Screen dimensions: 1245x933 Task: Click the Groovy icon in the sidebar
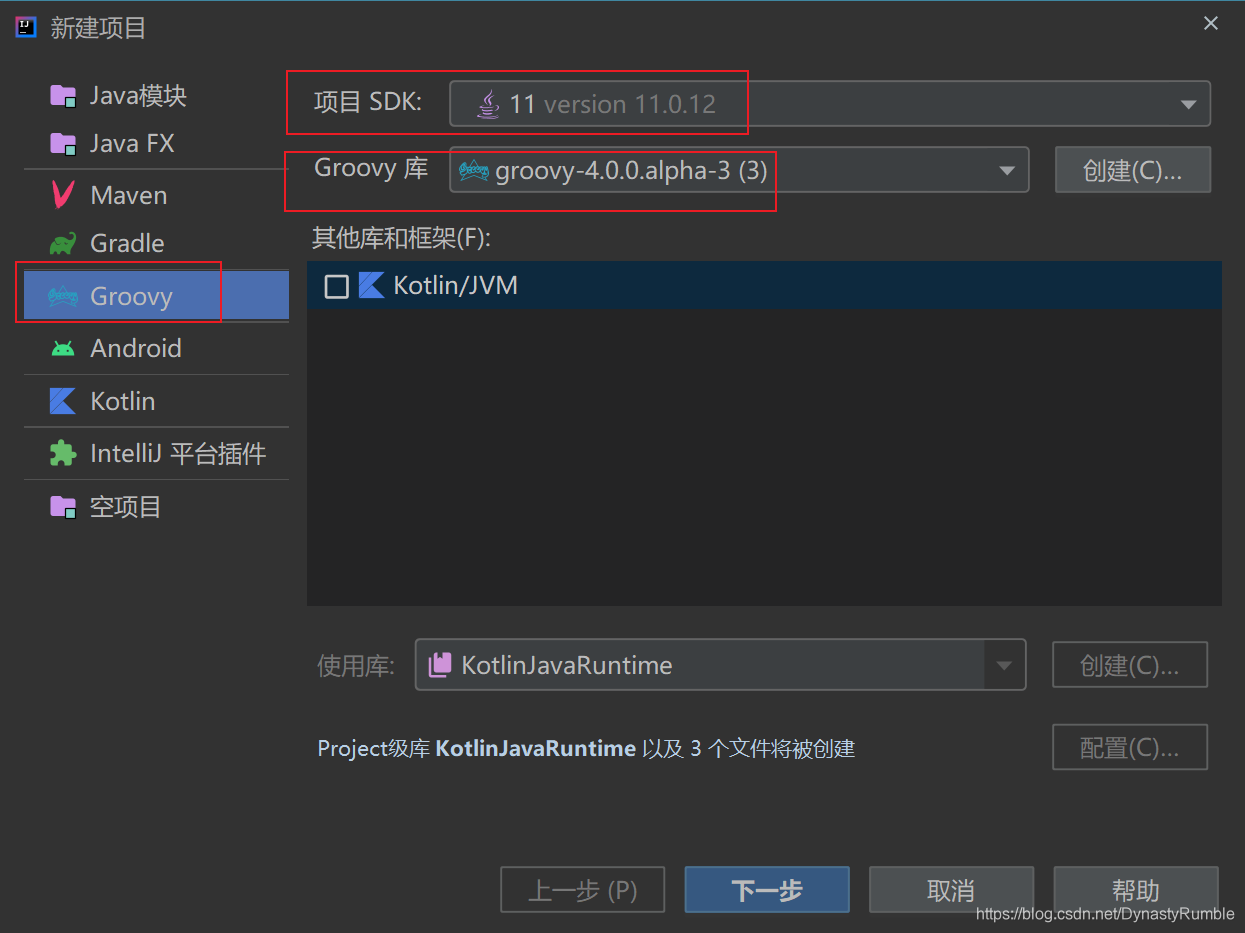pyautogui.click(x=62, y=294)
